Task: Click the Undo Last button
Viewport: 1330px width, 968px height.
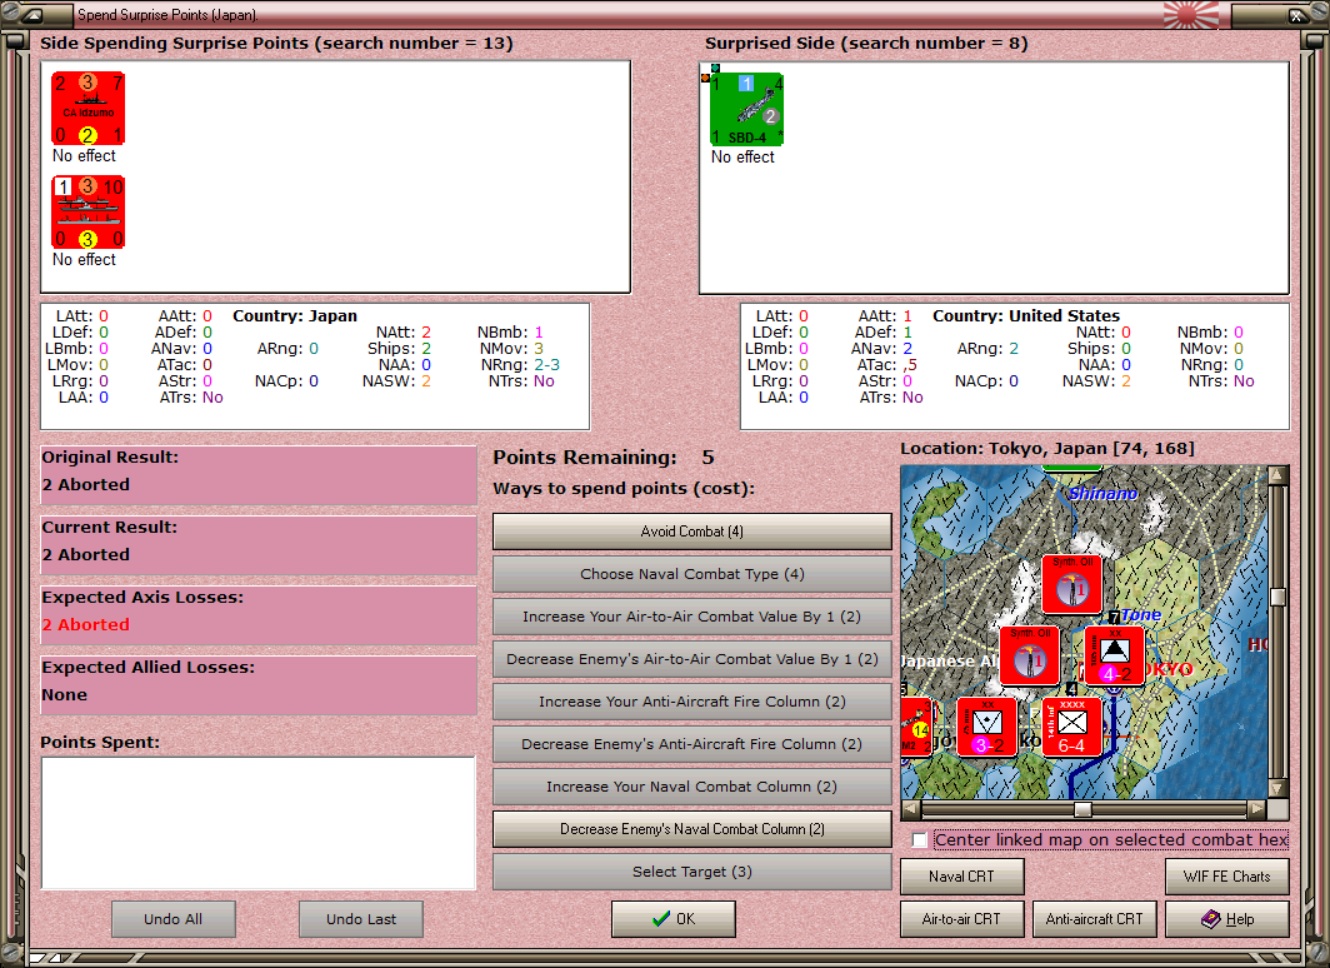Action: pos(361,919)
